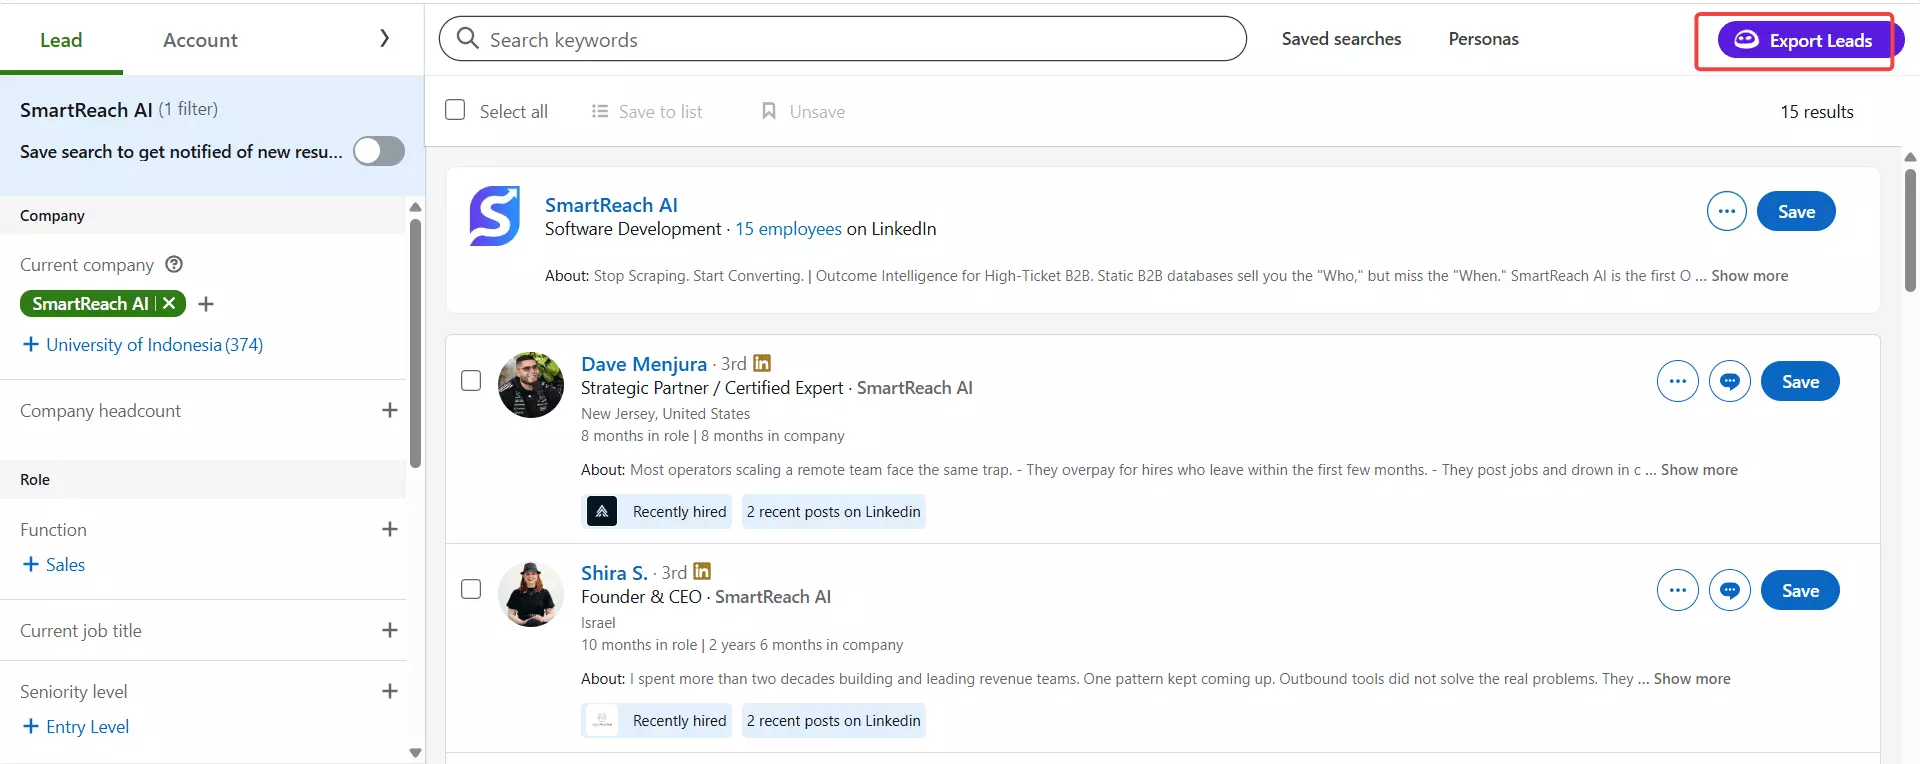Open Current company help tooltip icon

click(174, 264)
